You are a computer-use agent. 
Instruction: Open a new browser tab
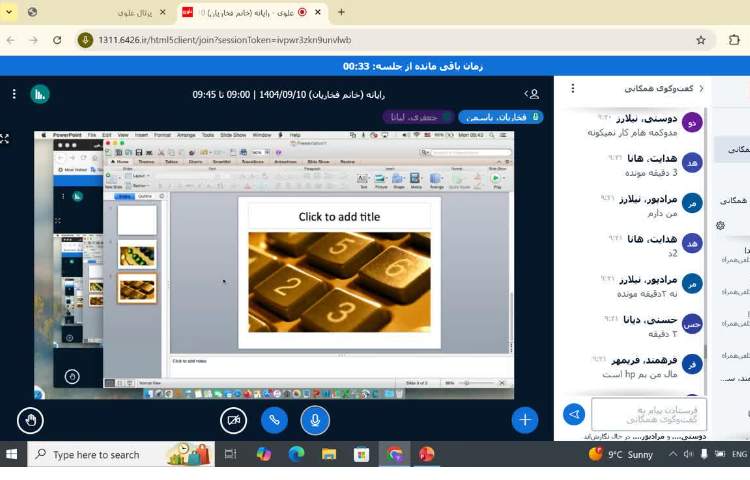point(341,12)
